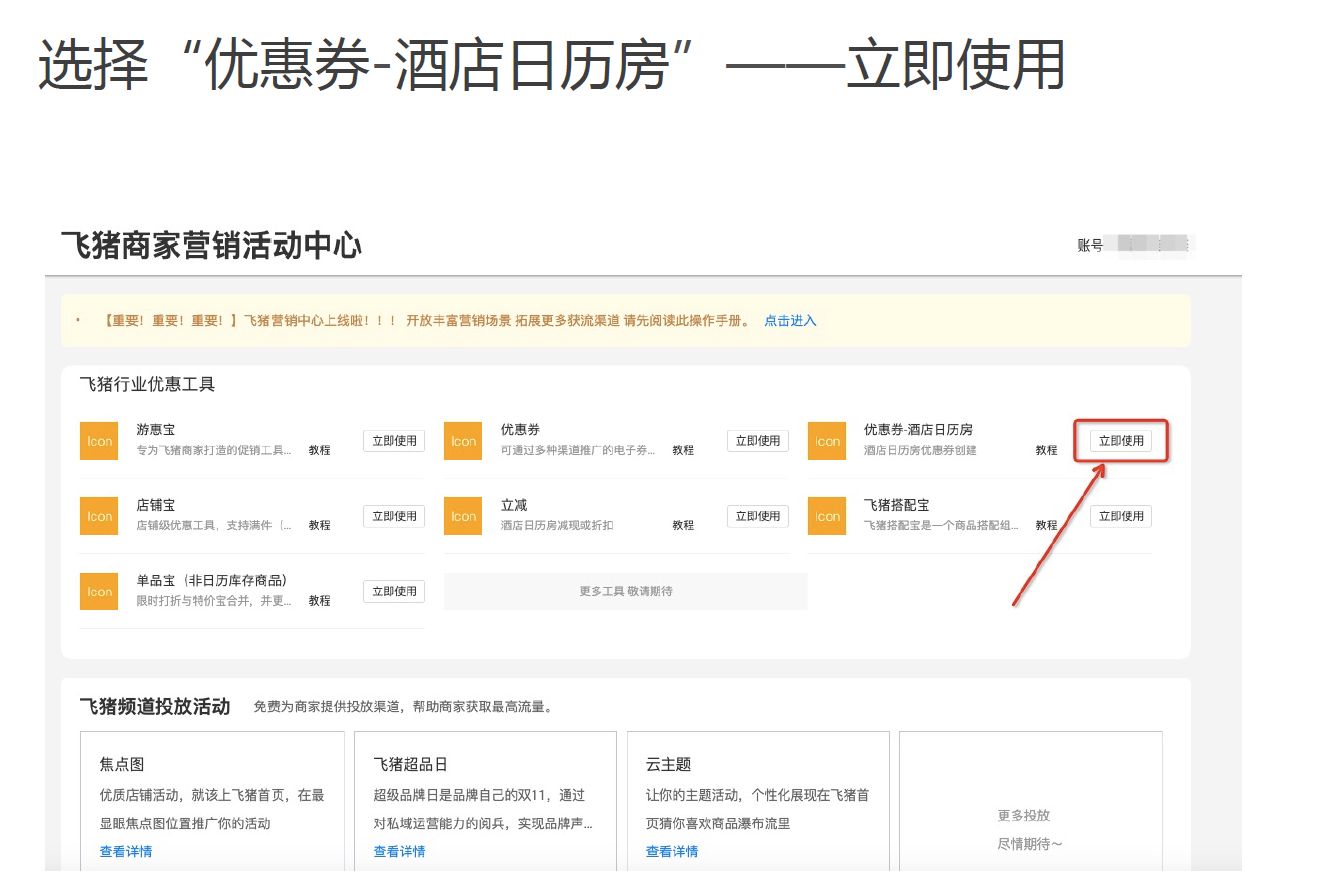
Task: Click the orange icon next to 店铺宝
Action: point(99,516)
